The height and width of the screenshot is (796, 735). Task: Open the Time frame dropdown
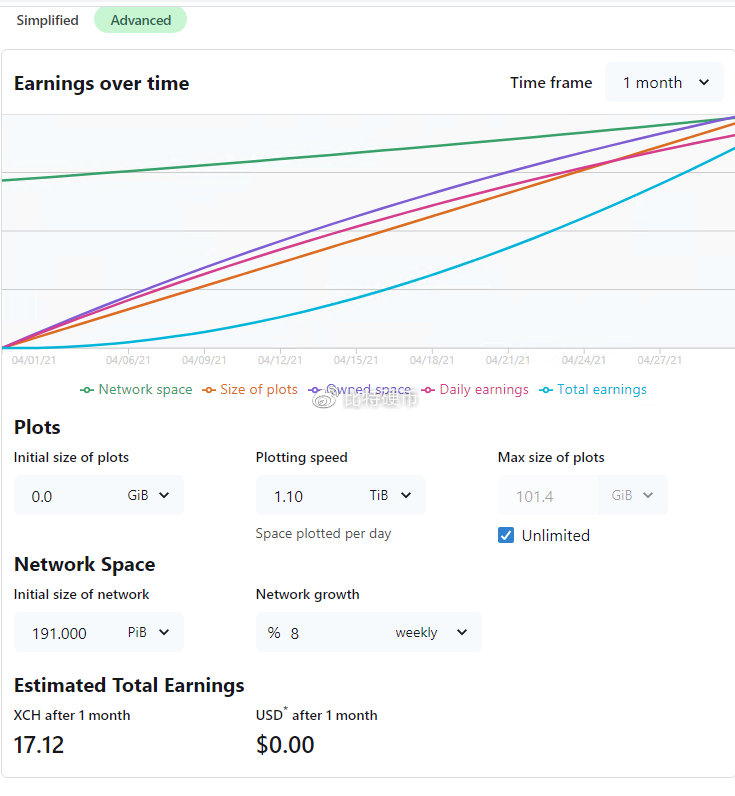click(664, 83)
